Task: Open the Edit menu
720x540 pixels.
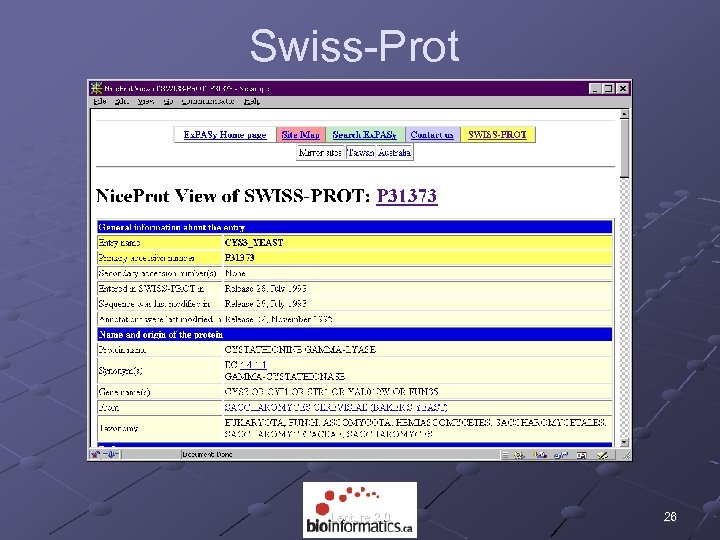Action: click(122, 101)
